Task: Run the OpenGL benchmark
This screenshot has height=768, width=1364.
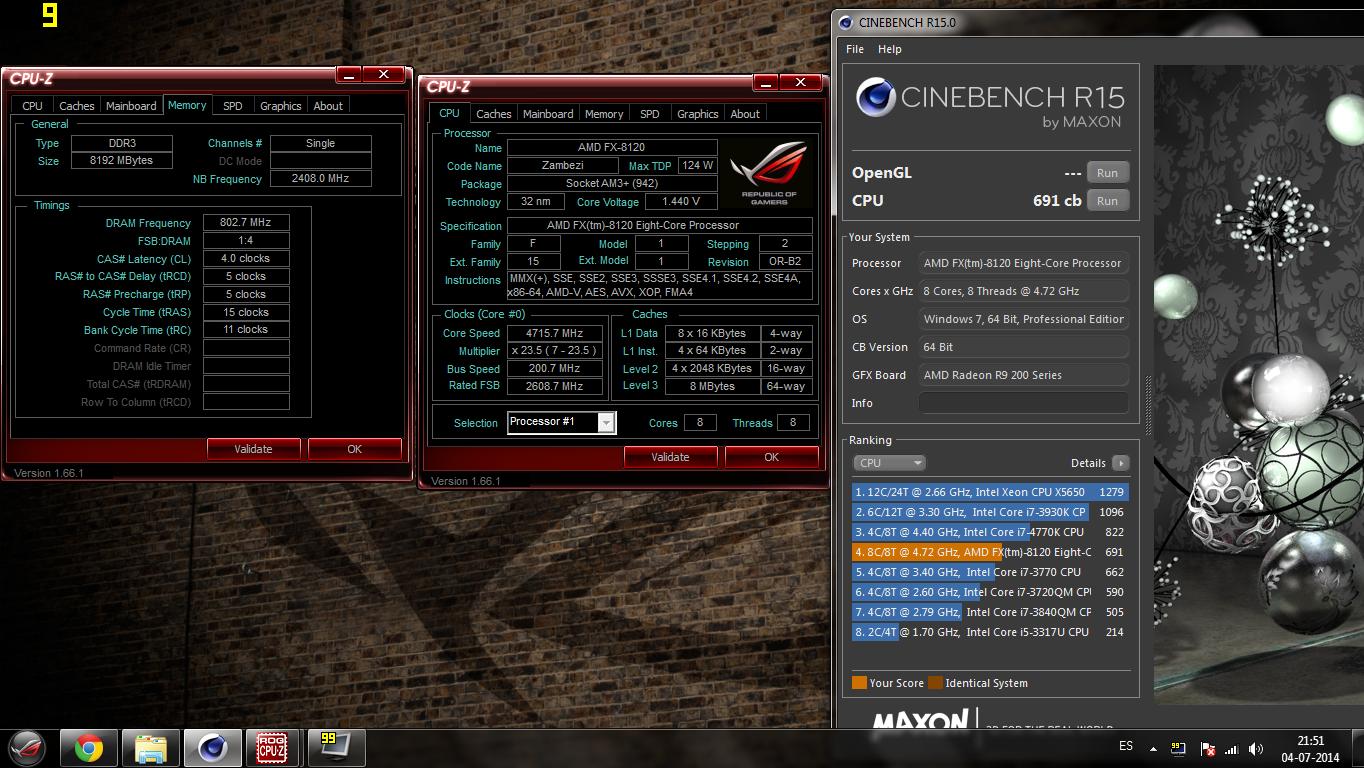Action: pos(1107,173)
